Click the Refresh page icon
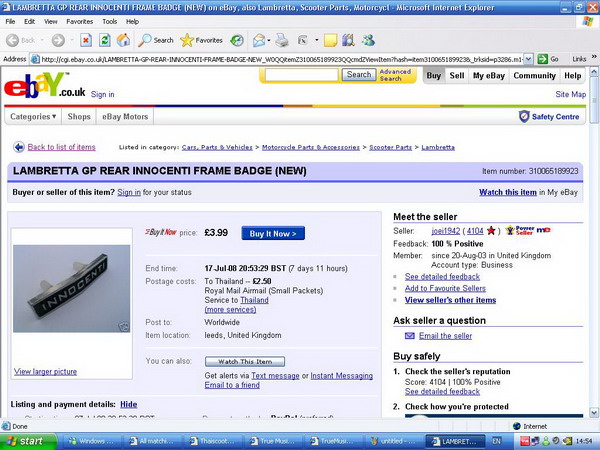Viewport: 600px width, 450px height. [x=104, y=40]
